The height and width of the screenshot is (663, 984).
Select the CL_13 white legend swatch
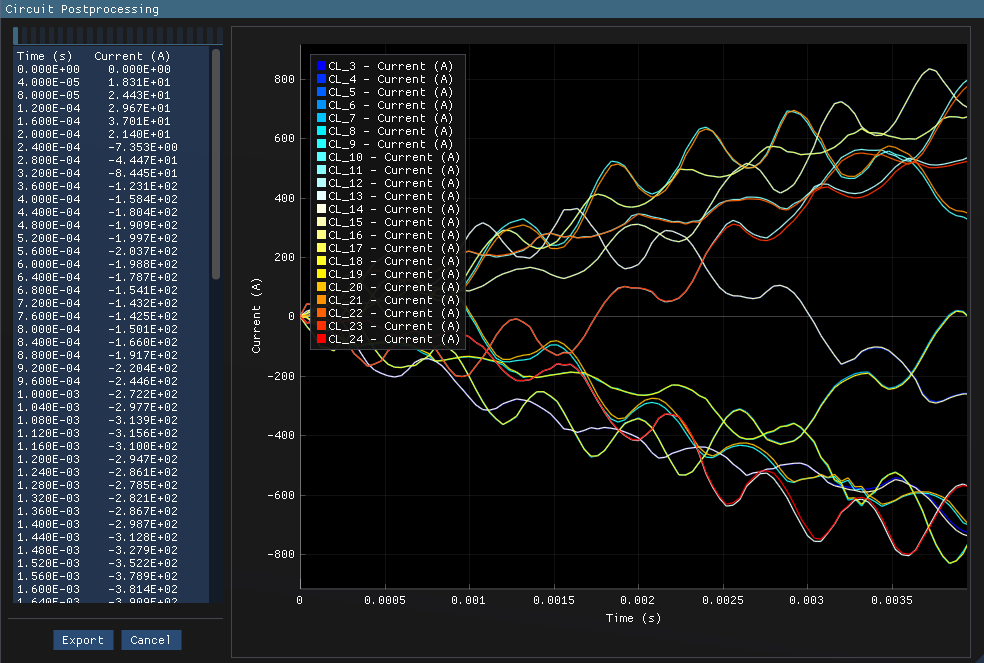click(321, 196)
